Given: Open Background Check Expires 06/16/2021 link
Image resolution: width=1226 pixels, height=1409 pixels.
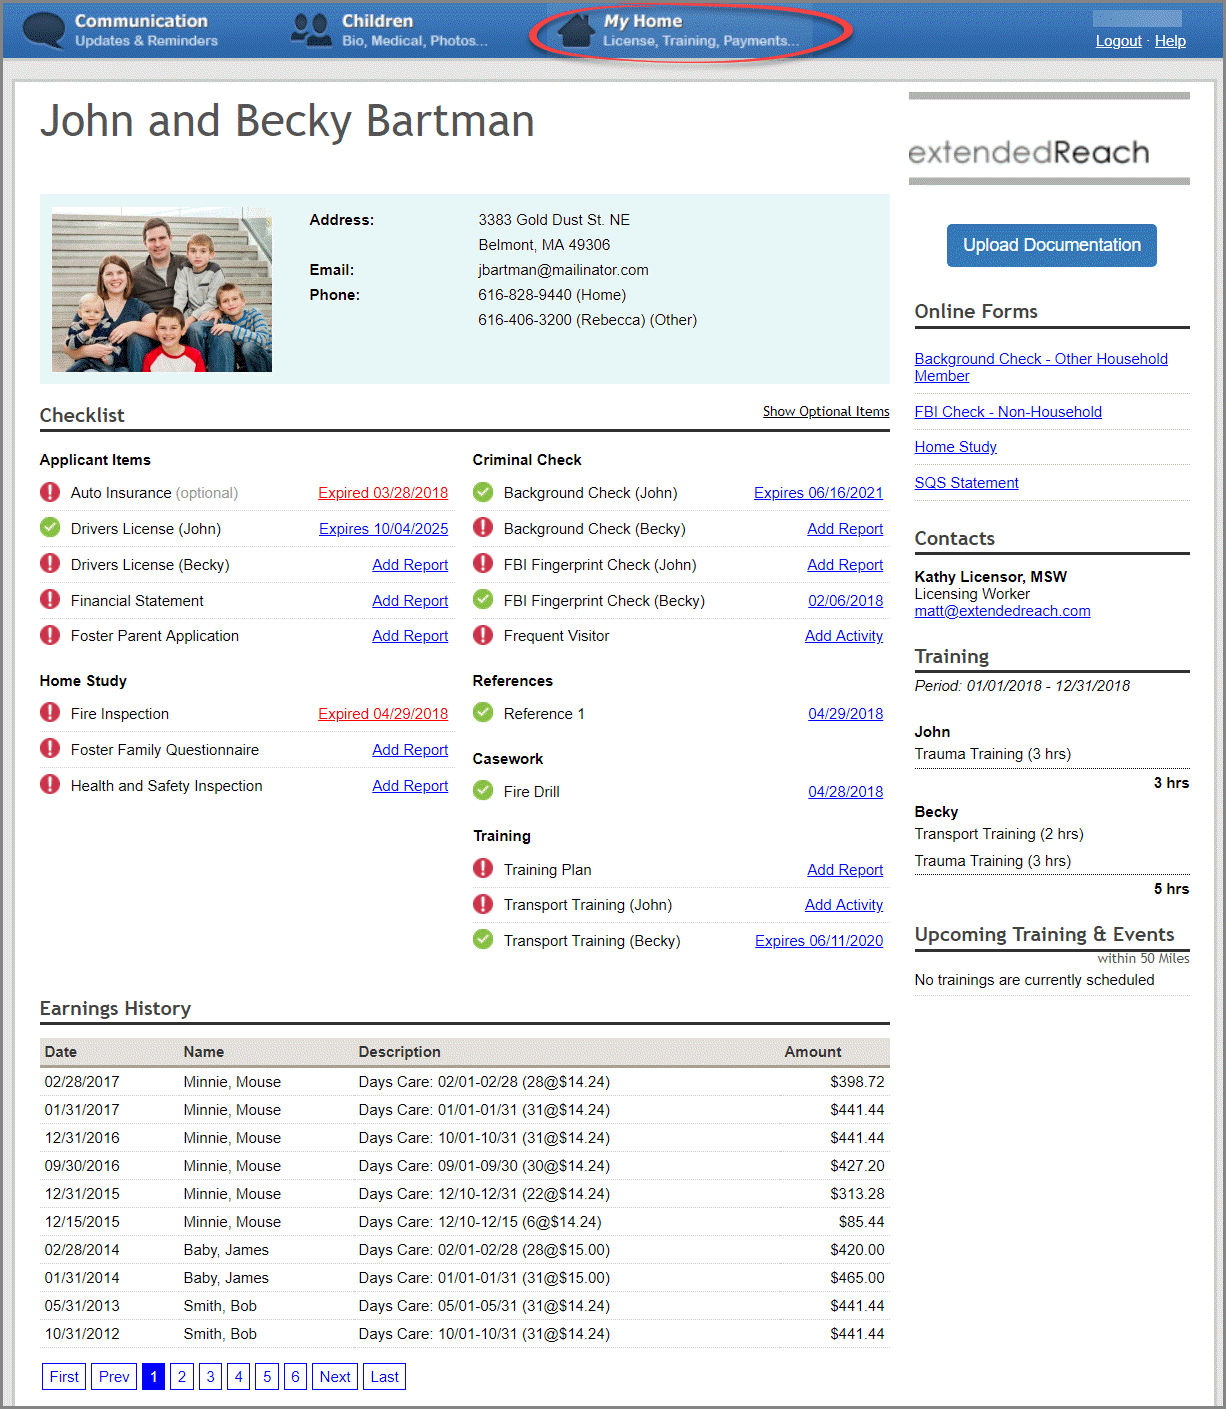Looking at the screenshot, I should 818,493.
